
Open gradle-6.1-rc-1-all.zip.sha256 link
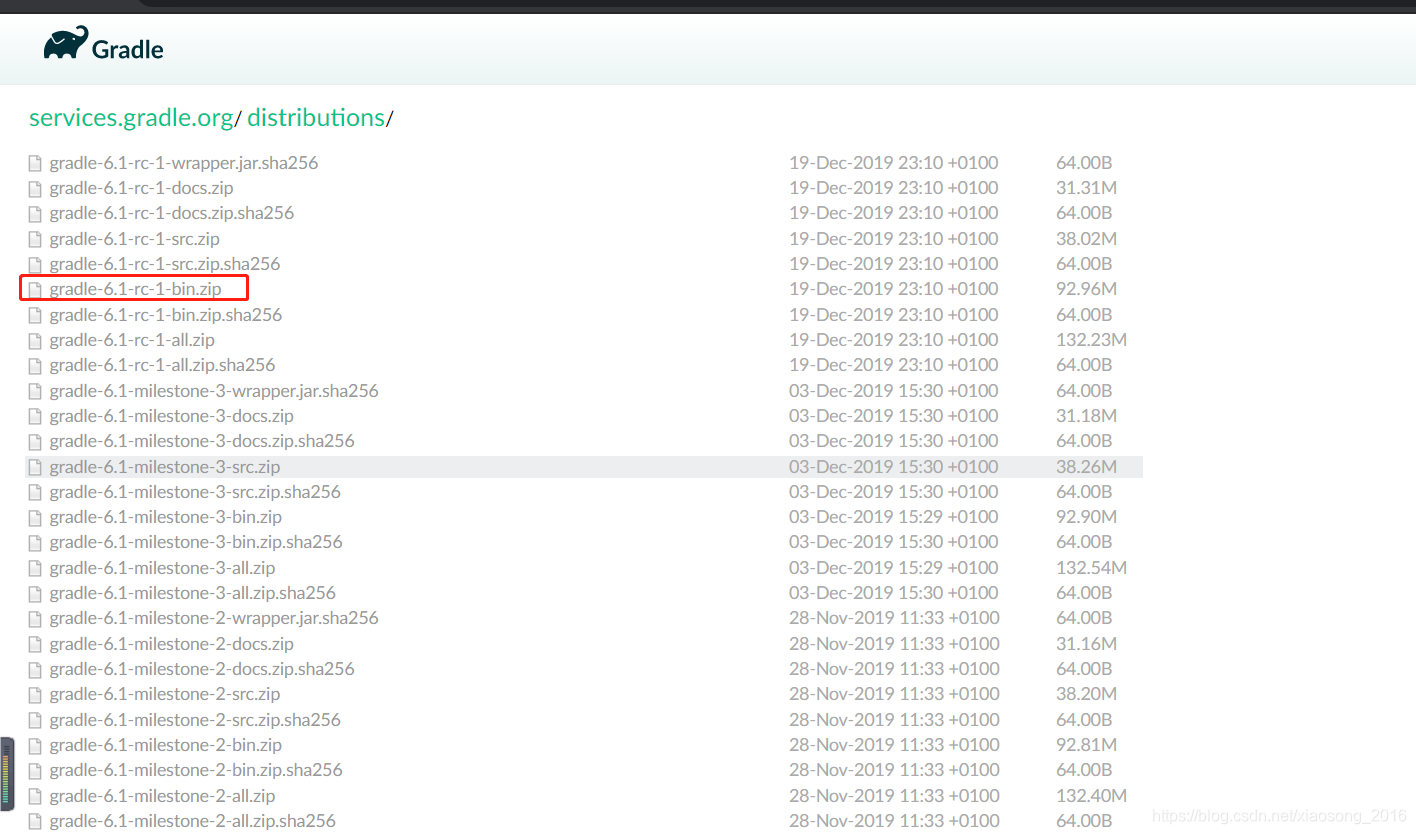[x=163, y=365]
